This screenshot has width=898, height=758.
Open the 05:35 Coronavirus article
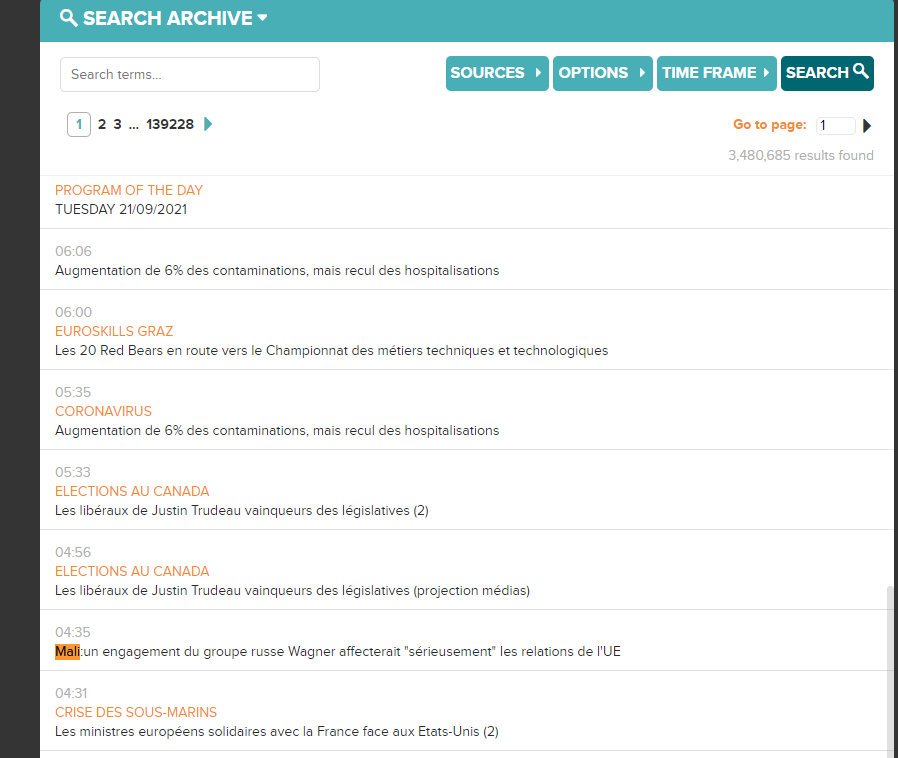pyautogui.click(x=277, y=430)
